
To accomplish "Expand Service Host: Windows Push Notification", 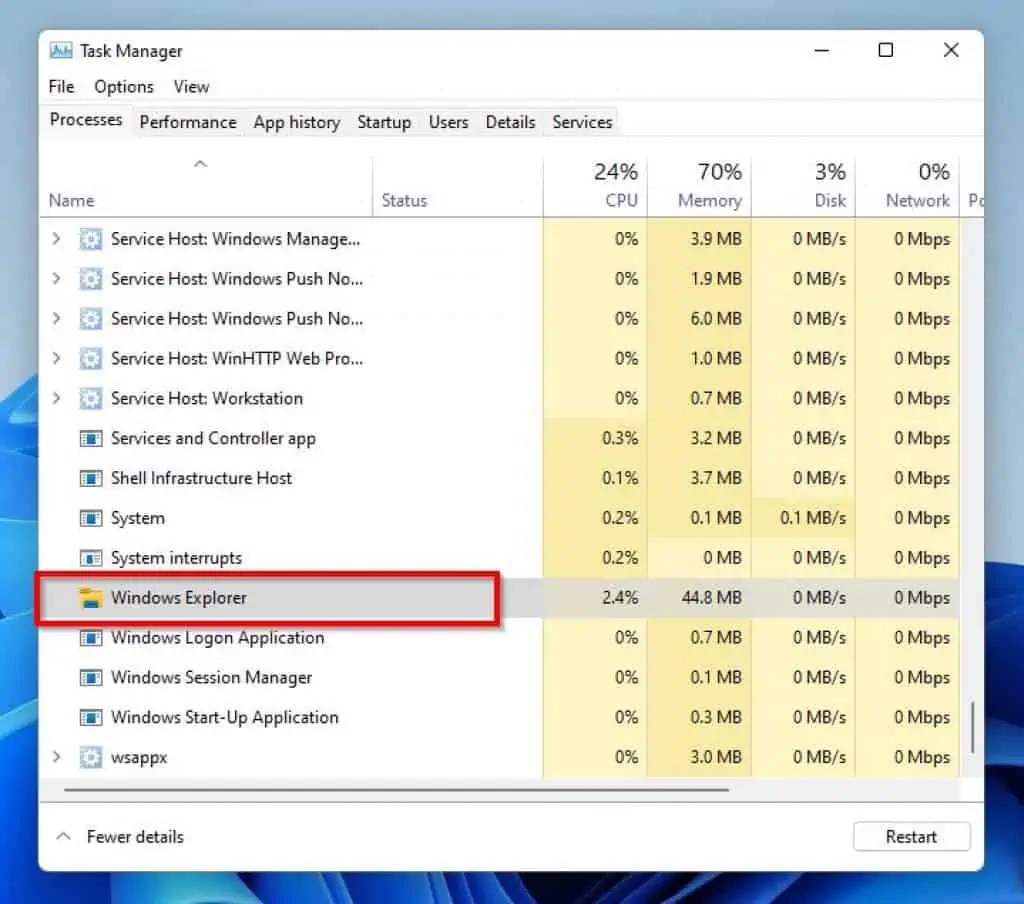I will (x=57, y=279).
